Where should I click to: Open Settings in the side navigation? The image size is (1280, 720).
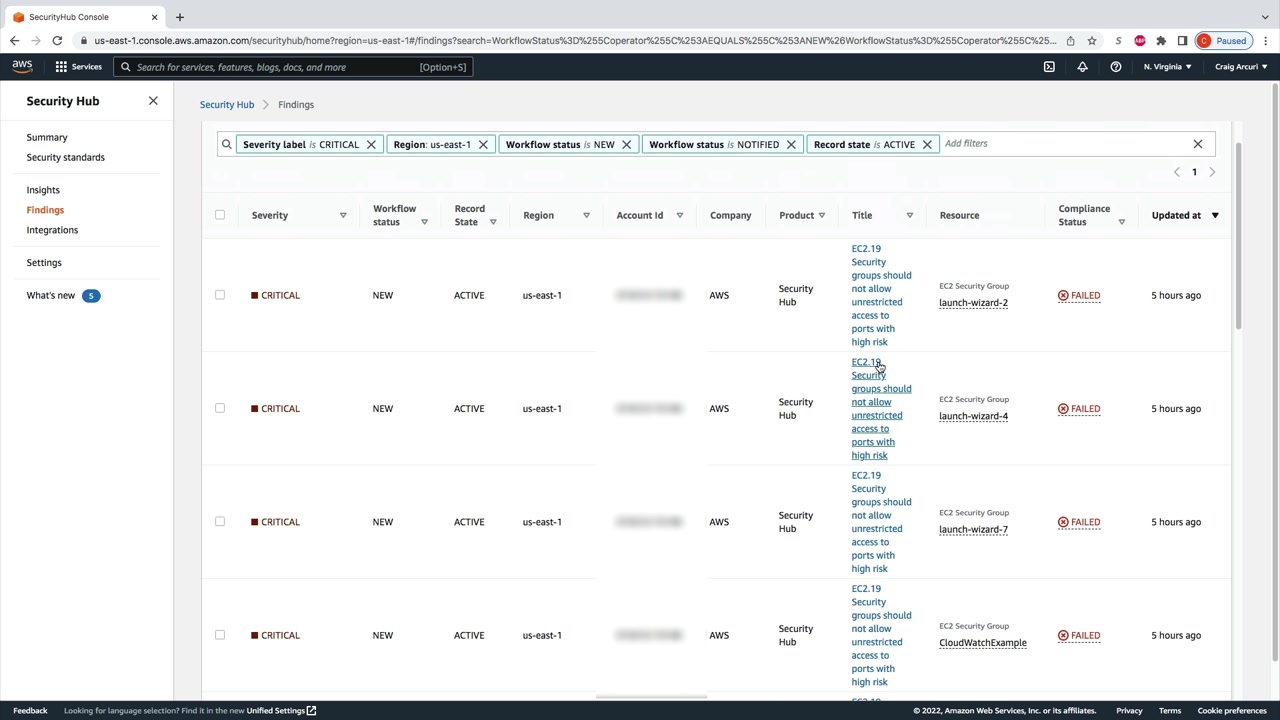[44, 263]
